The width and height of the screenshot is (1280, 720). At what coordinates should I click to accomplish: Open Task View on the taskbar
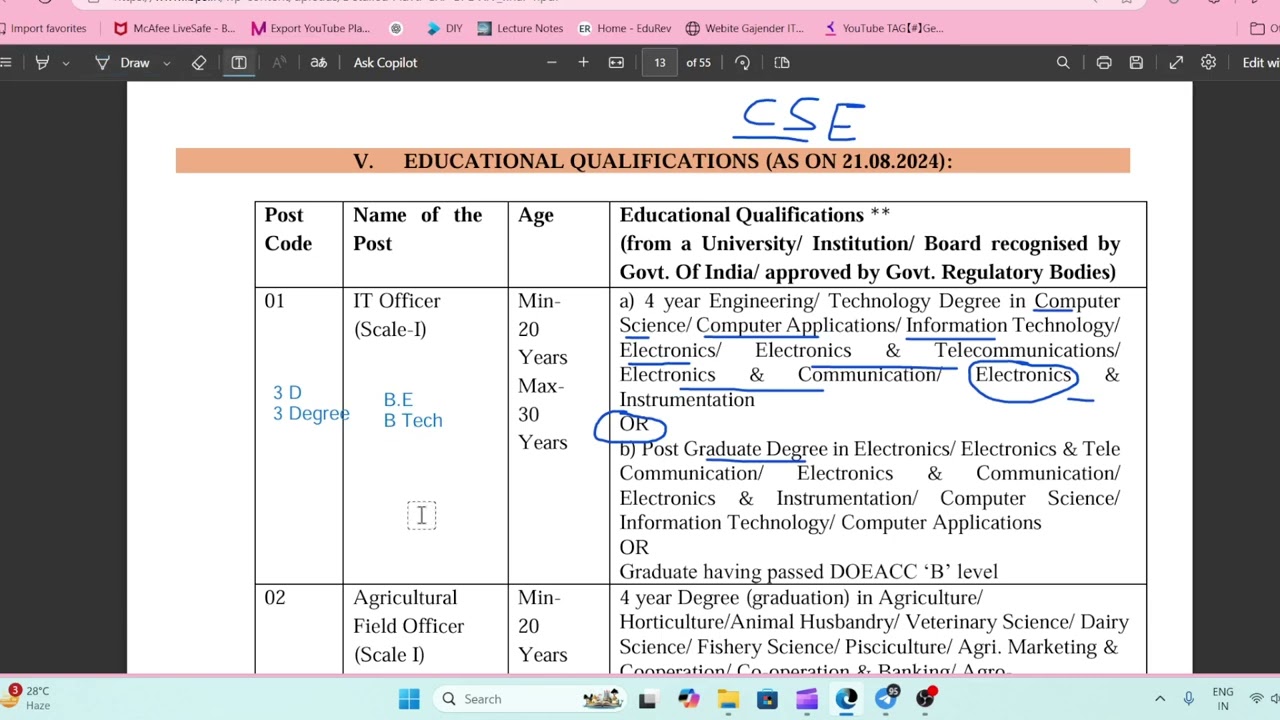pos(647,699)
